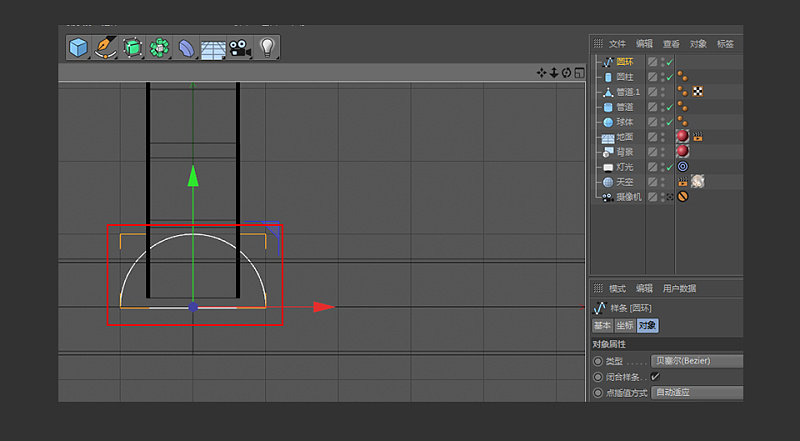Switch to the 基本 tab
The width and height of the screenshot is (800, 441).
click(603, 325)
